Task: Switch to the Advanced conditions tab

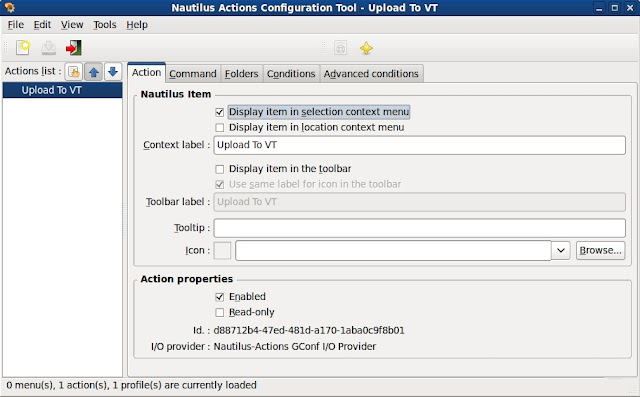Action: coord(371,74)
